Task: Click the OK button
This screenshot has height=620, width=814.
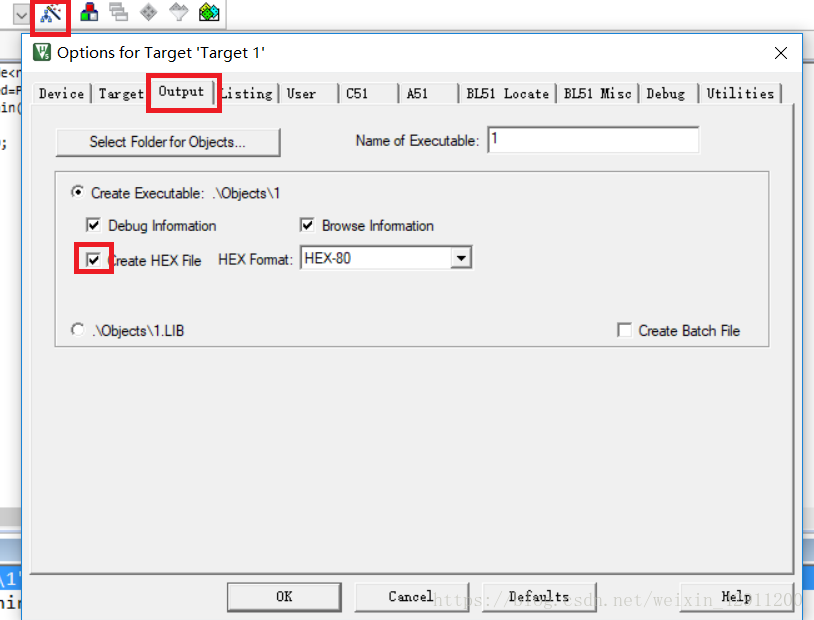Action: [284, 597]
